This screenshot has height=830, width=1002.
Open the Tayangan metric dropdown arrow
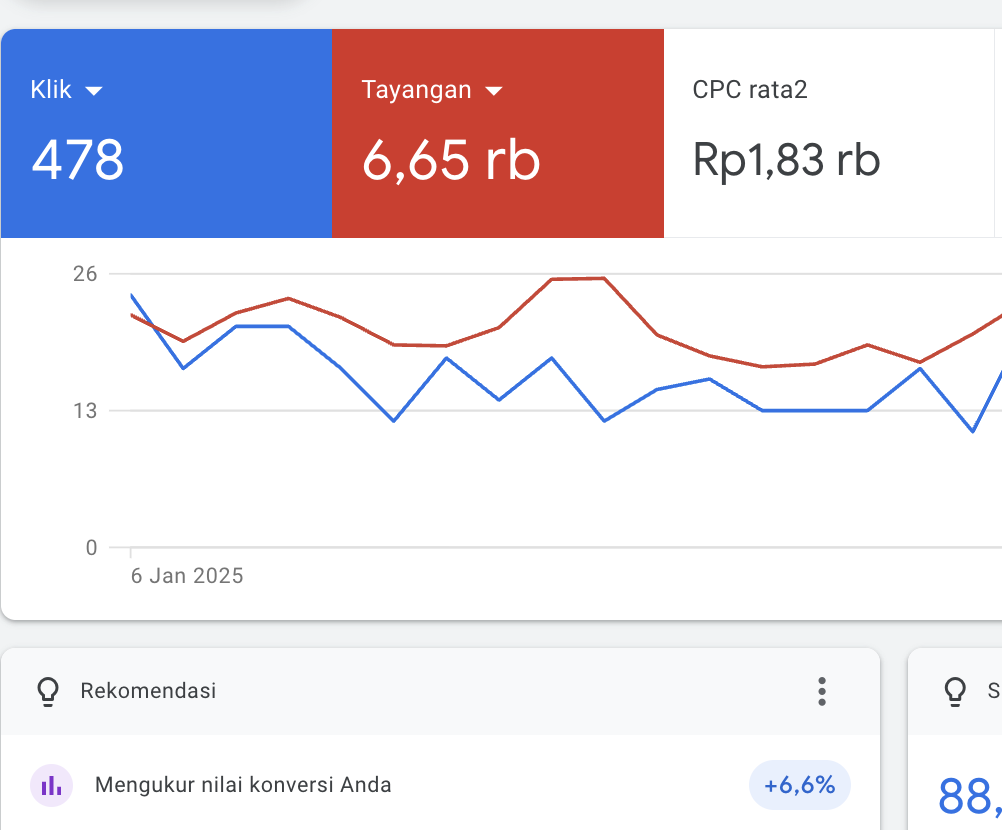(493, 91)
